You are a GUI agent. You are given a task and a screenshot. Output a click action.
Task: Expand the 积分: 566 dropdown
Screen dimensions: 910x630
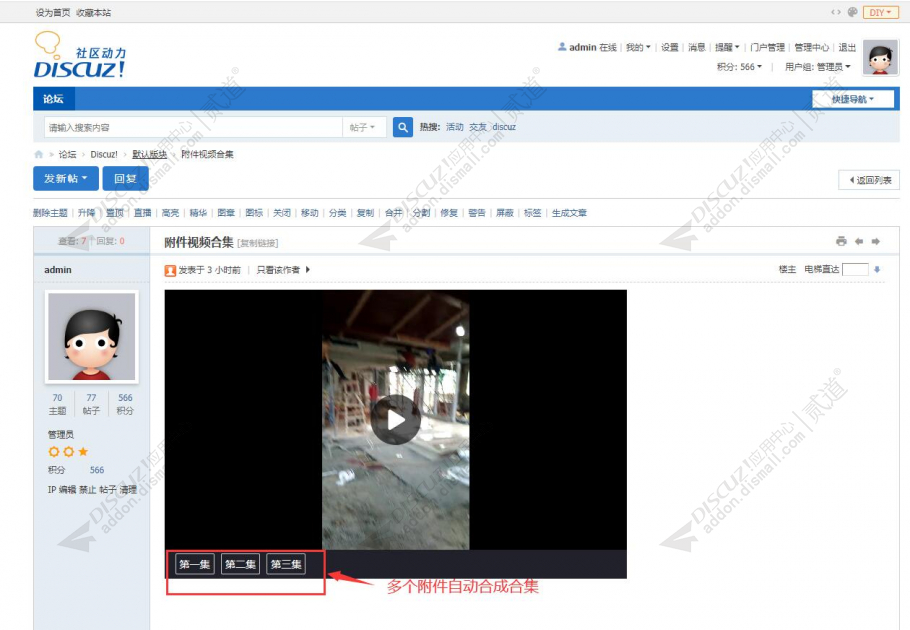pos(739,67)
